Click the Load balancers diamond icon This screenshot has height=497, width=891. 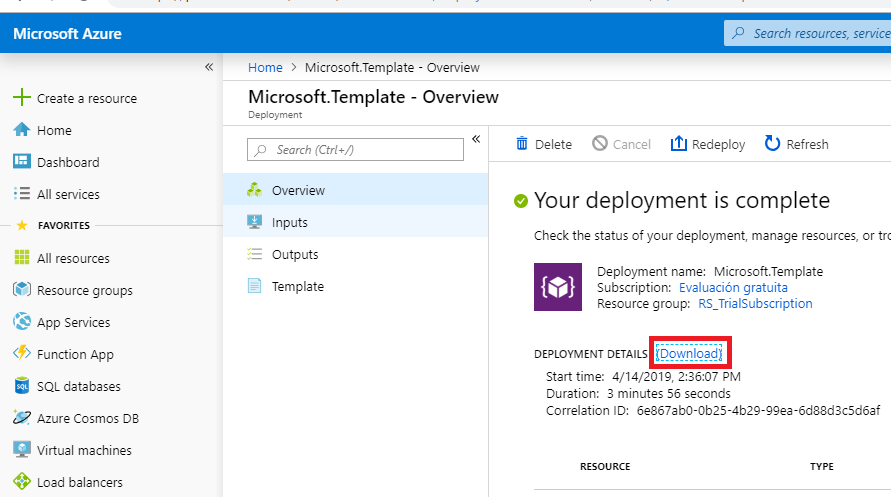click(x=22, y=482)
